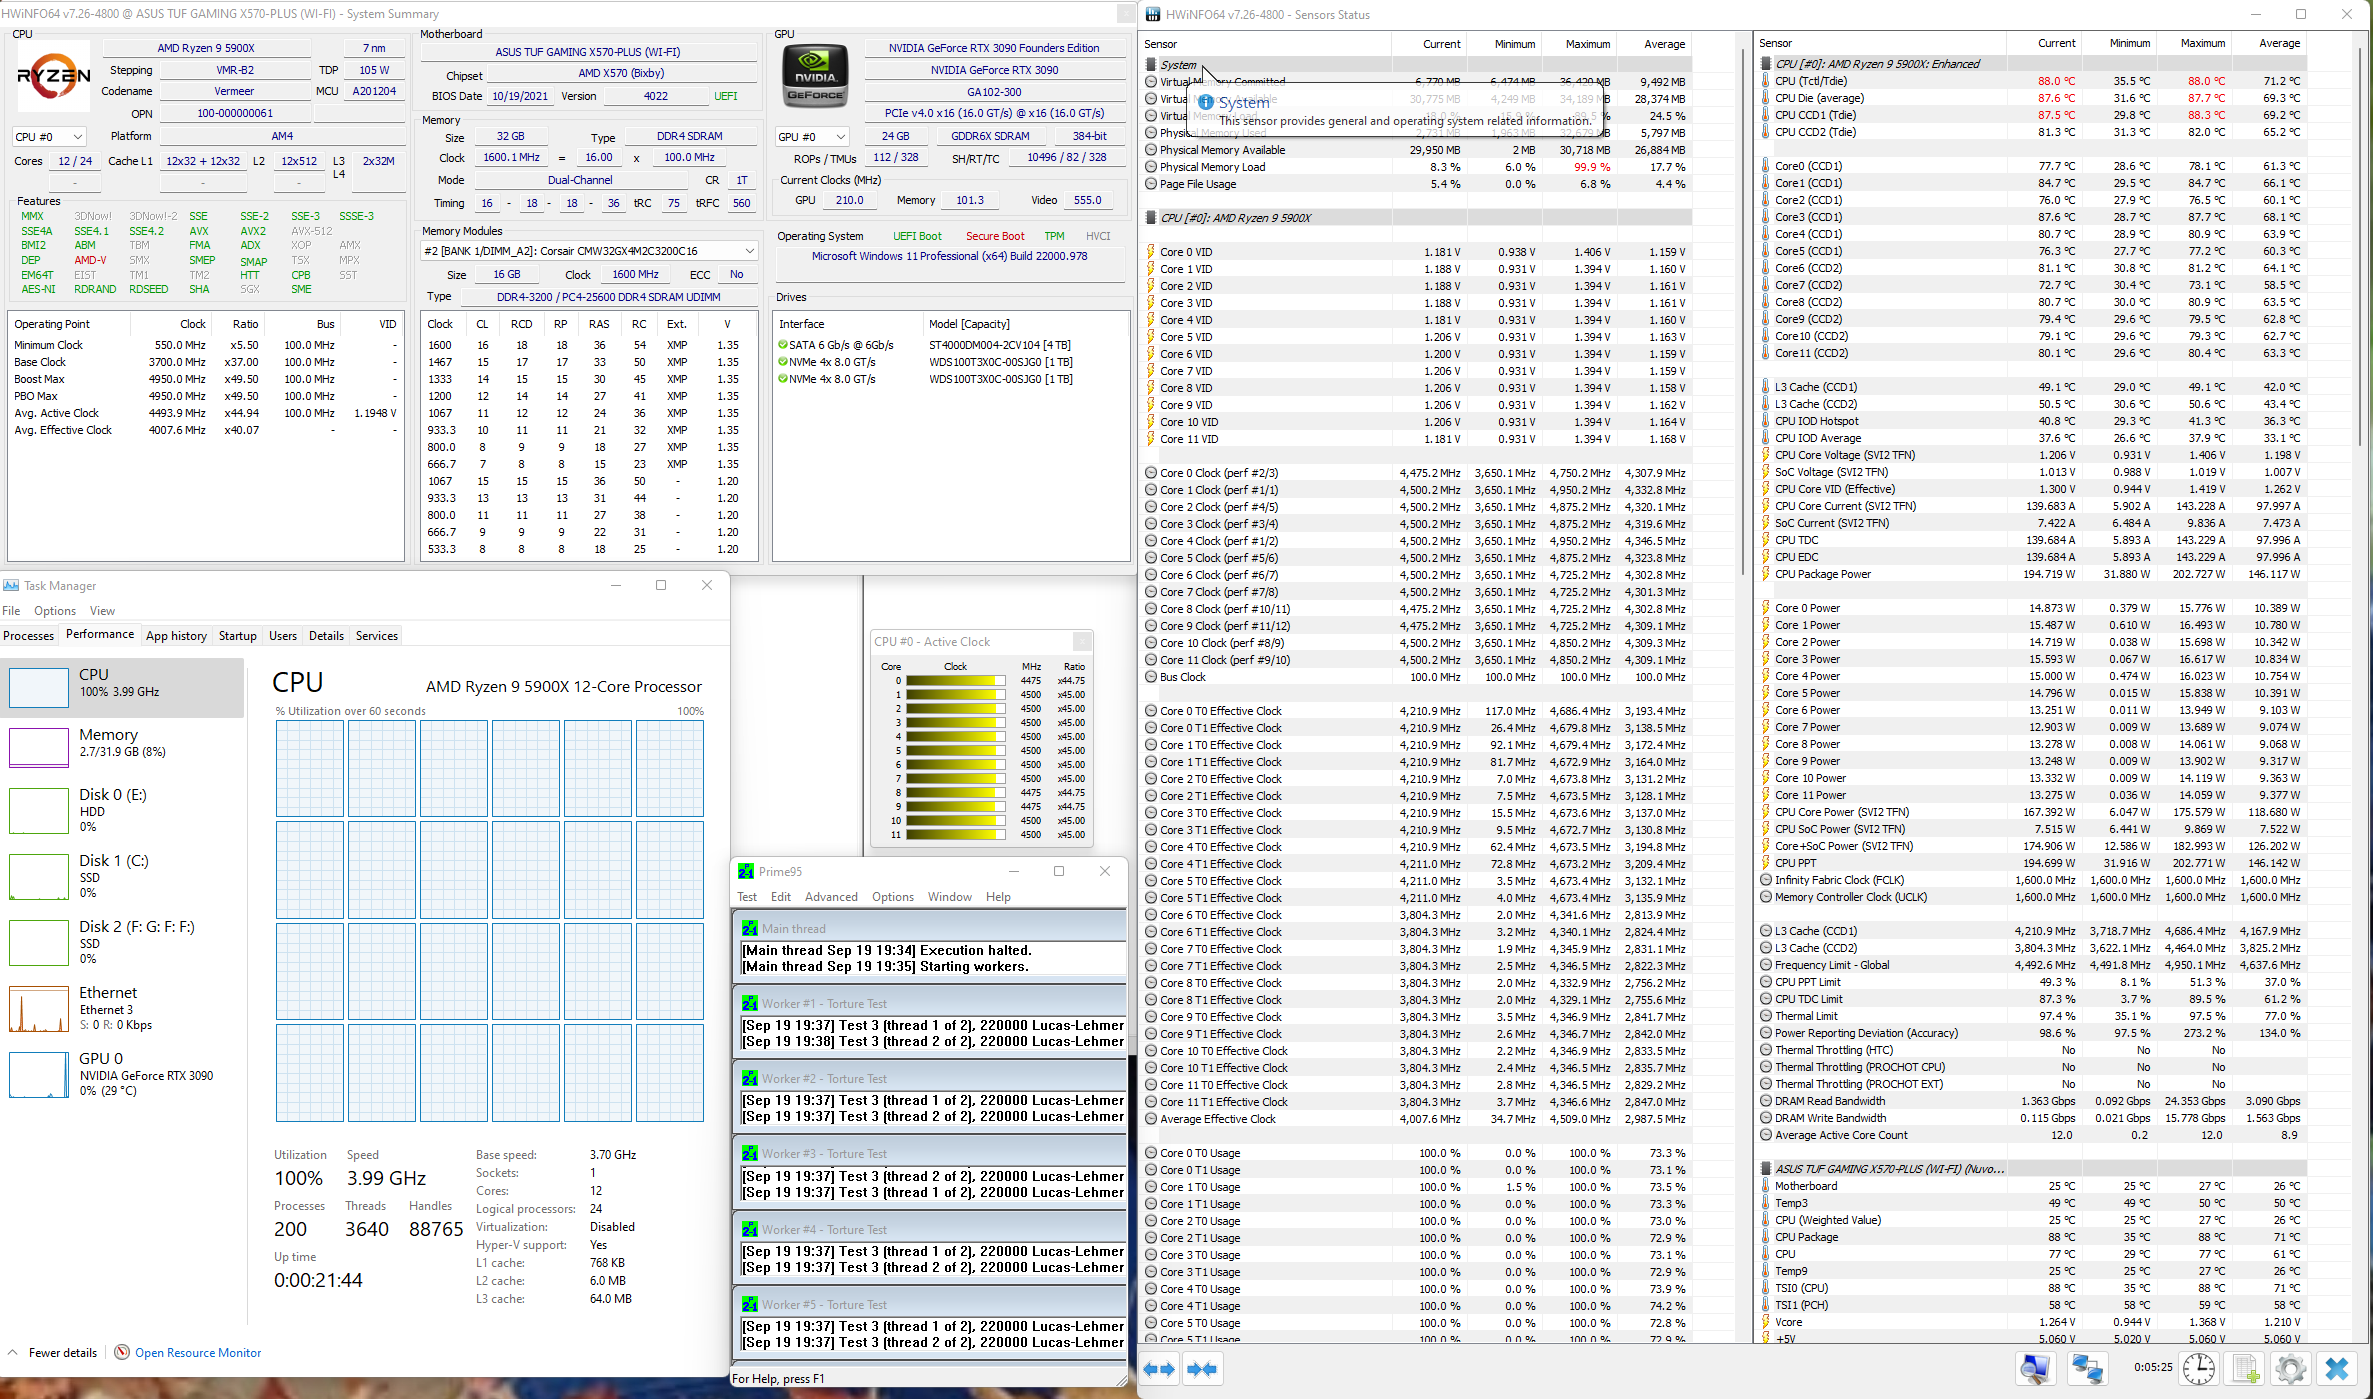Select the Disk 0 (E:) thumbnail in Task Manager
The image size is (2373, 1399).
(x=39, y=810)
